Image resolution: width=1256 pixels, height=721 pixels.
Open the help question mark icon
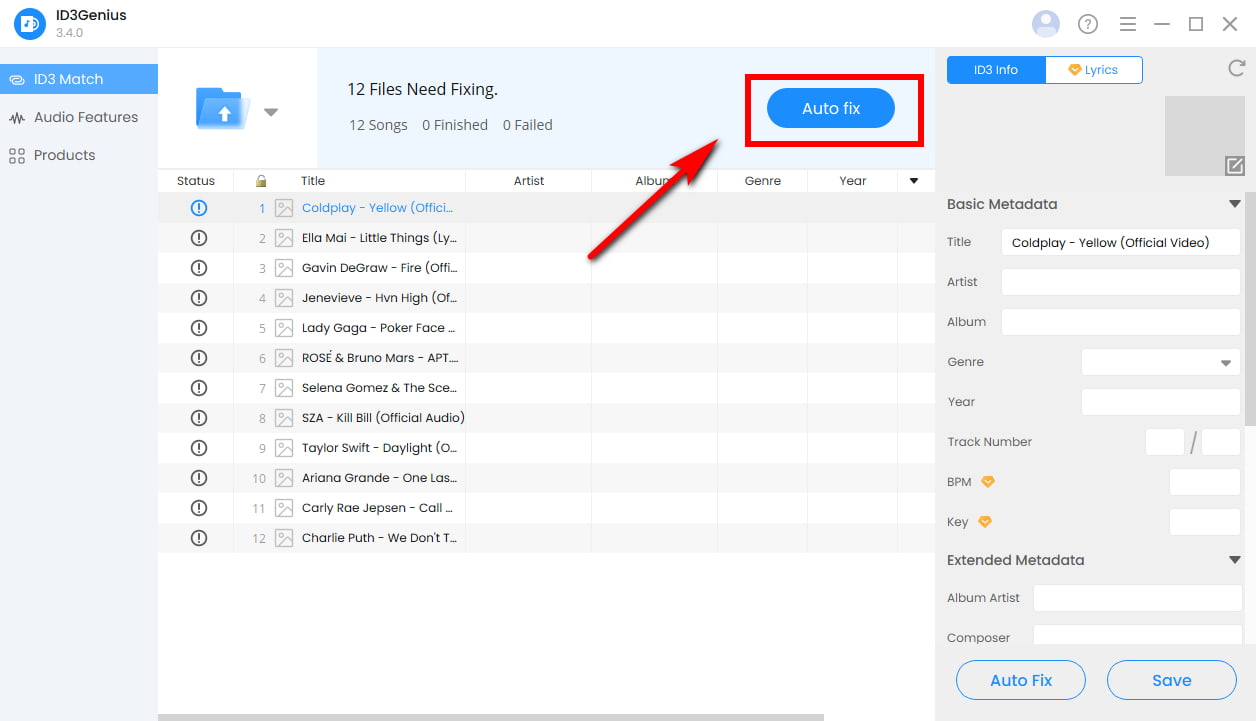(x=1088, y=24)
